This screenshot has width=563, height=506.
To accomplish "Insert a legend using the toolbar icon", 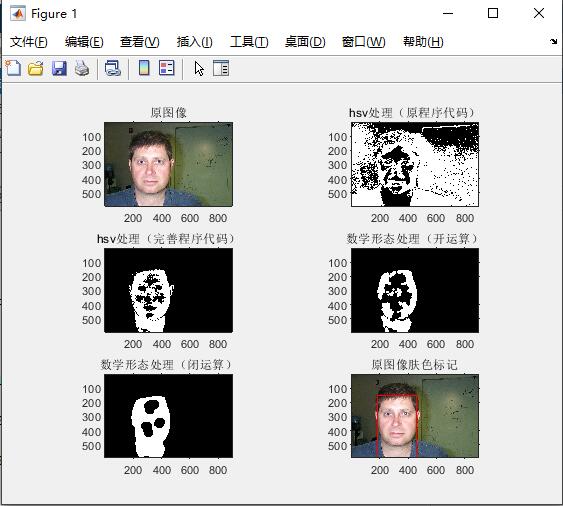I will 167,68.
